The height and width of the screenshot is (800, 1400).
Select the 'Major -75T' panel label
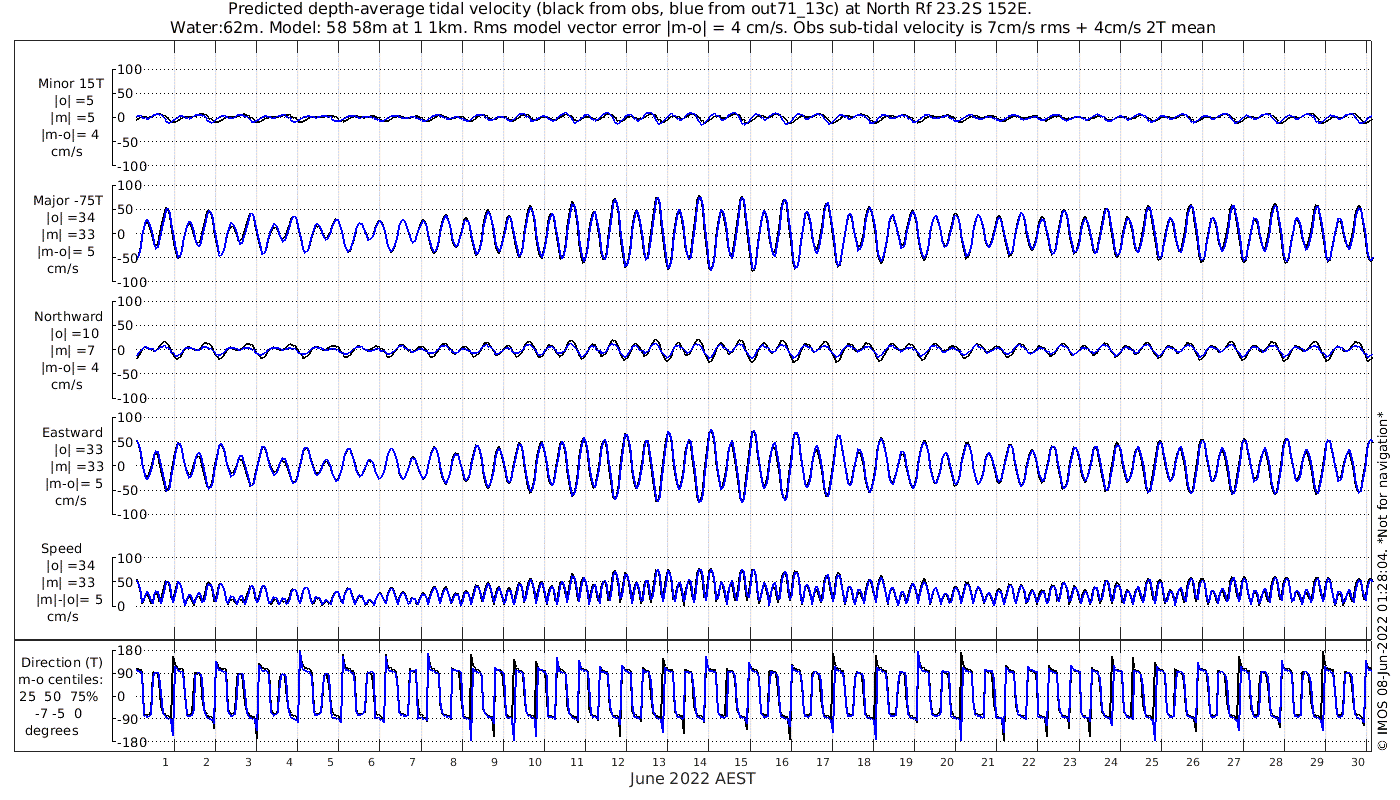pyautogui.click(x=67, y=201)
